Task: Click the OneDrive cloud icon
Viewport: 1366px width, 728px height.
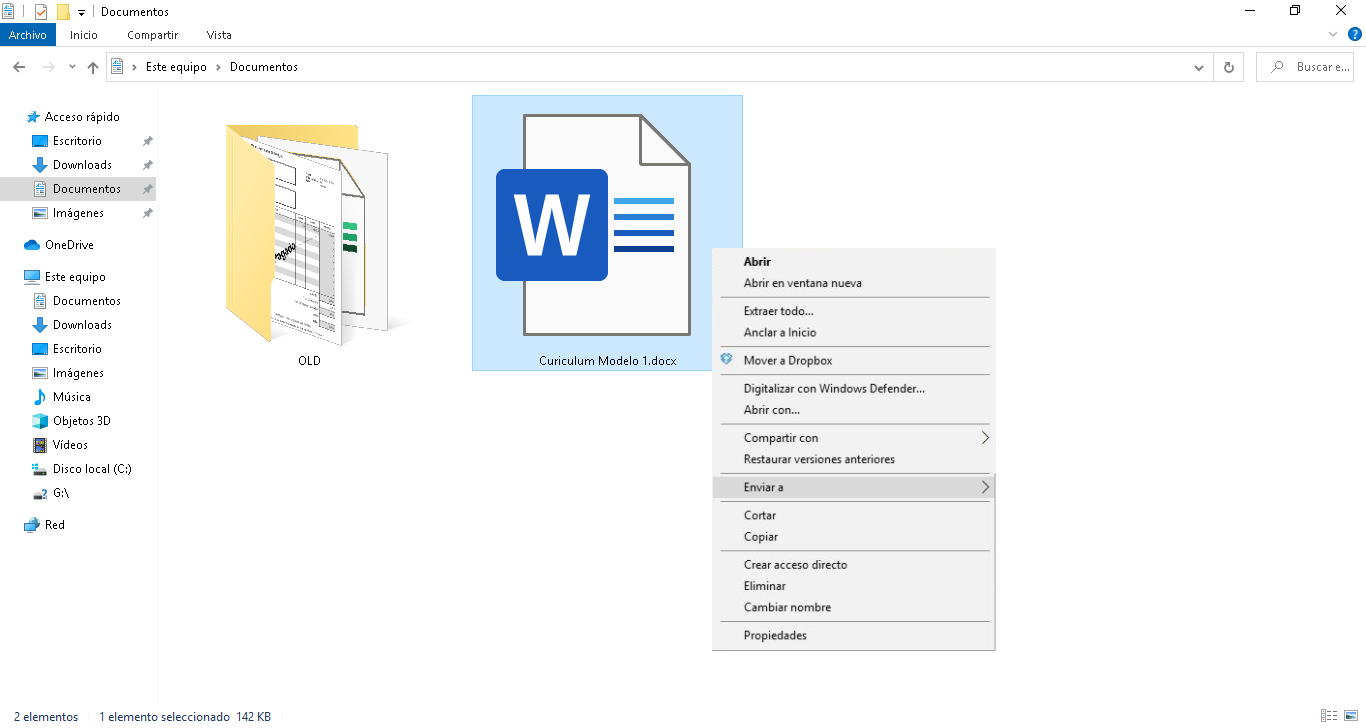Action: [x=31, y=245]
